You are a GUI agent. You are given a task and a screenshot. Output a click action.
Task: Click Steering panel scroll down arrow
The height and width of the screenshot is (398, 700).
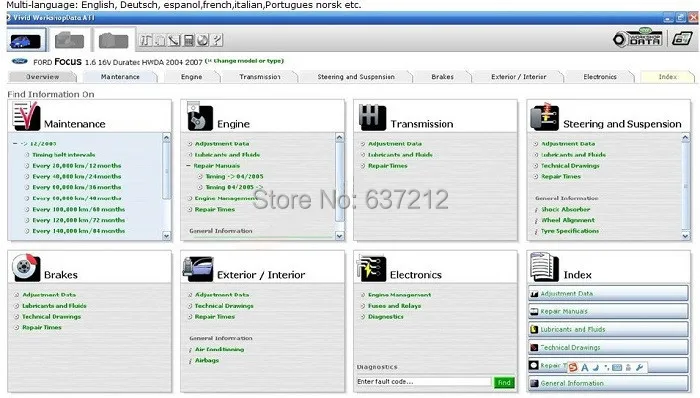click(686, 236)
